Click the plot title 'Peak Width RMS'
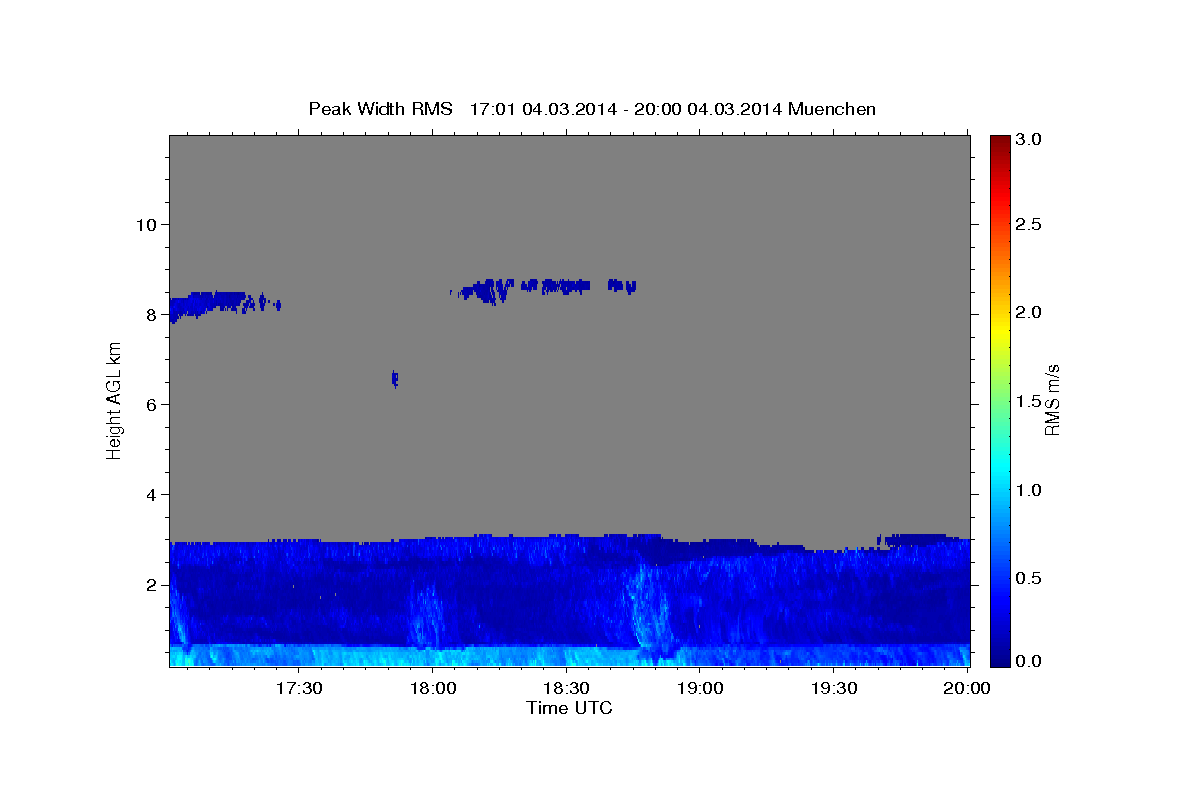 tap(380, 108)
